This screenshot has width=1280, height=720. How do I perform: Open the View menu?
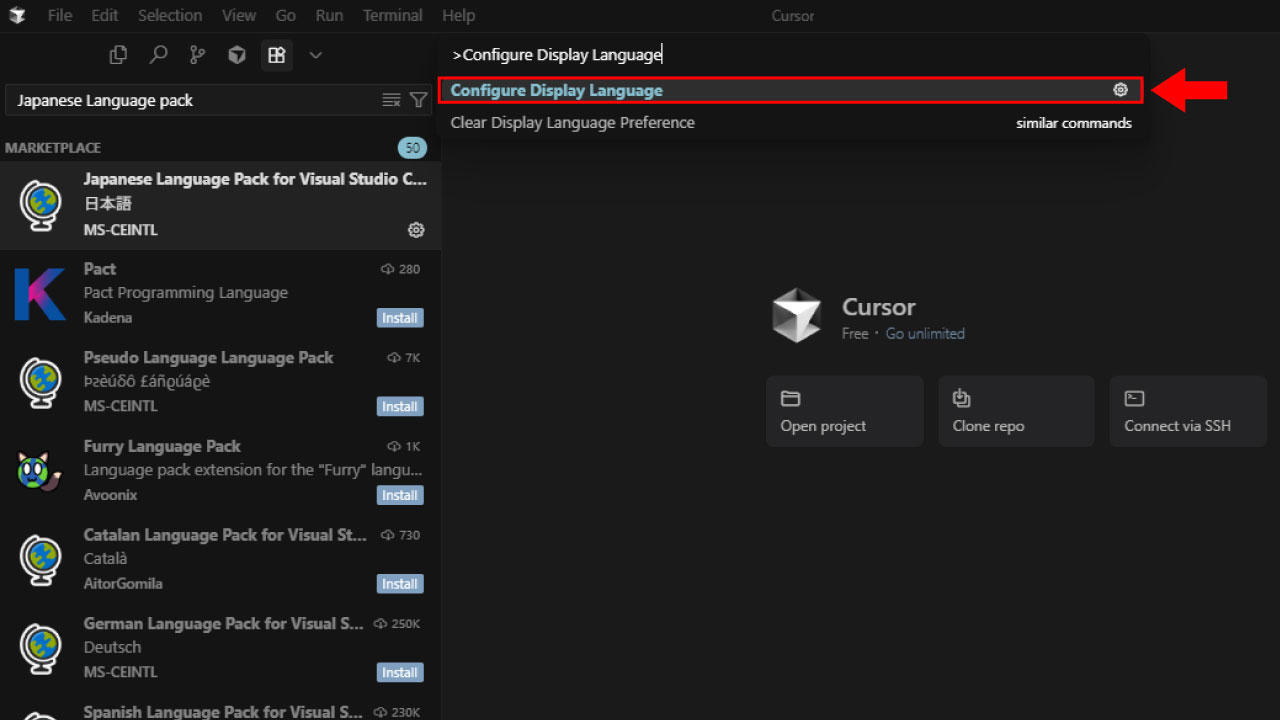239,15
